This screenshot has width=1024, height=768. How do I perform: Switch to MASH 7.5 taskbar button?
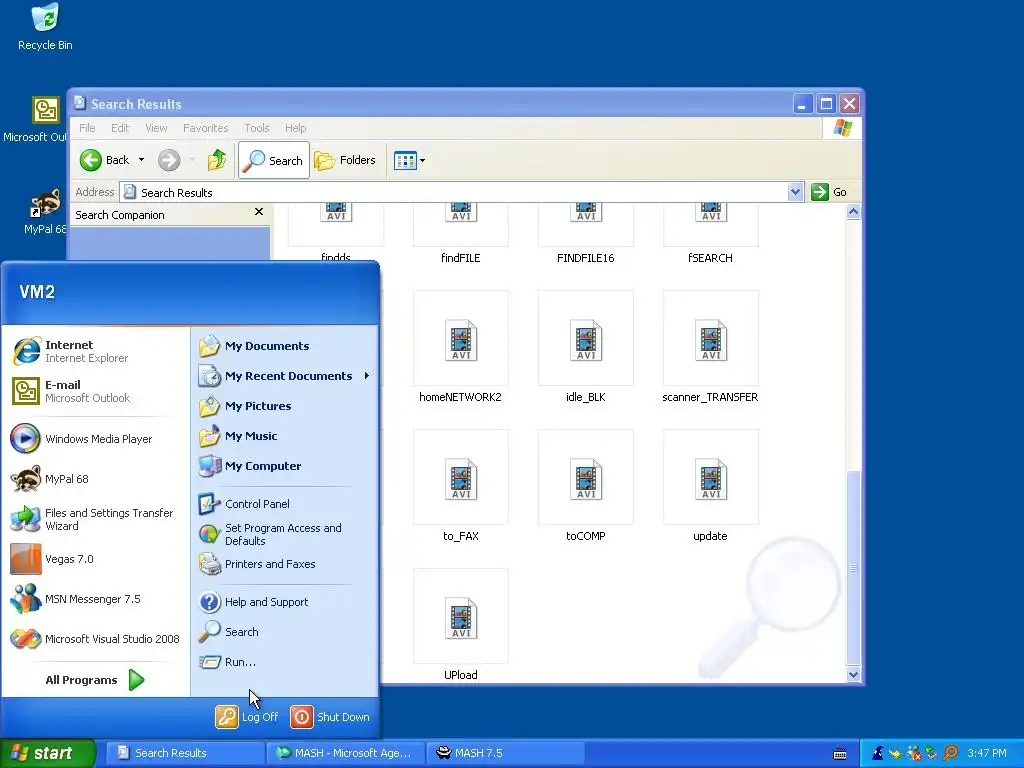505,753
